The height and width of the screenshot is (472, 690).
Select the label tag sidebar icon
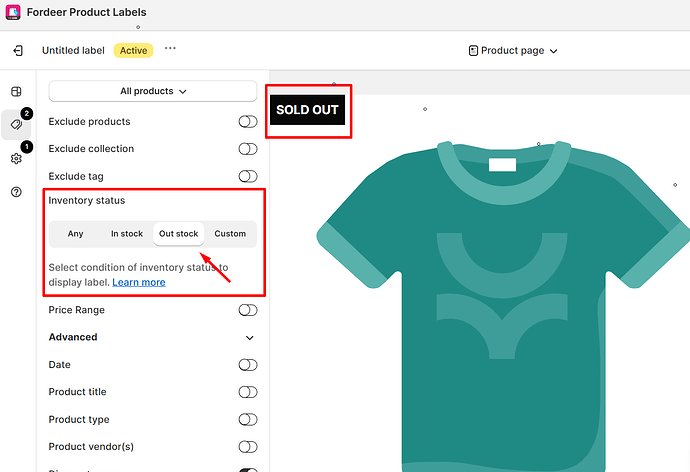coord(16,125)
